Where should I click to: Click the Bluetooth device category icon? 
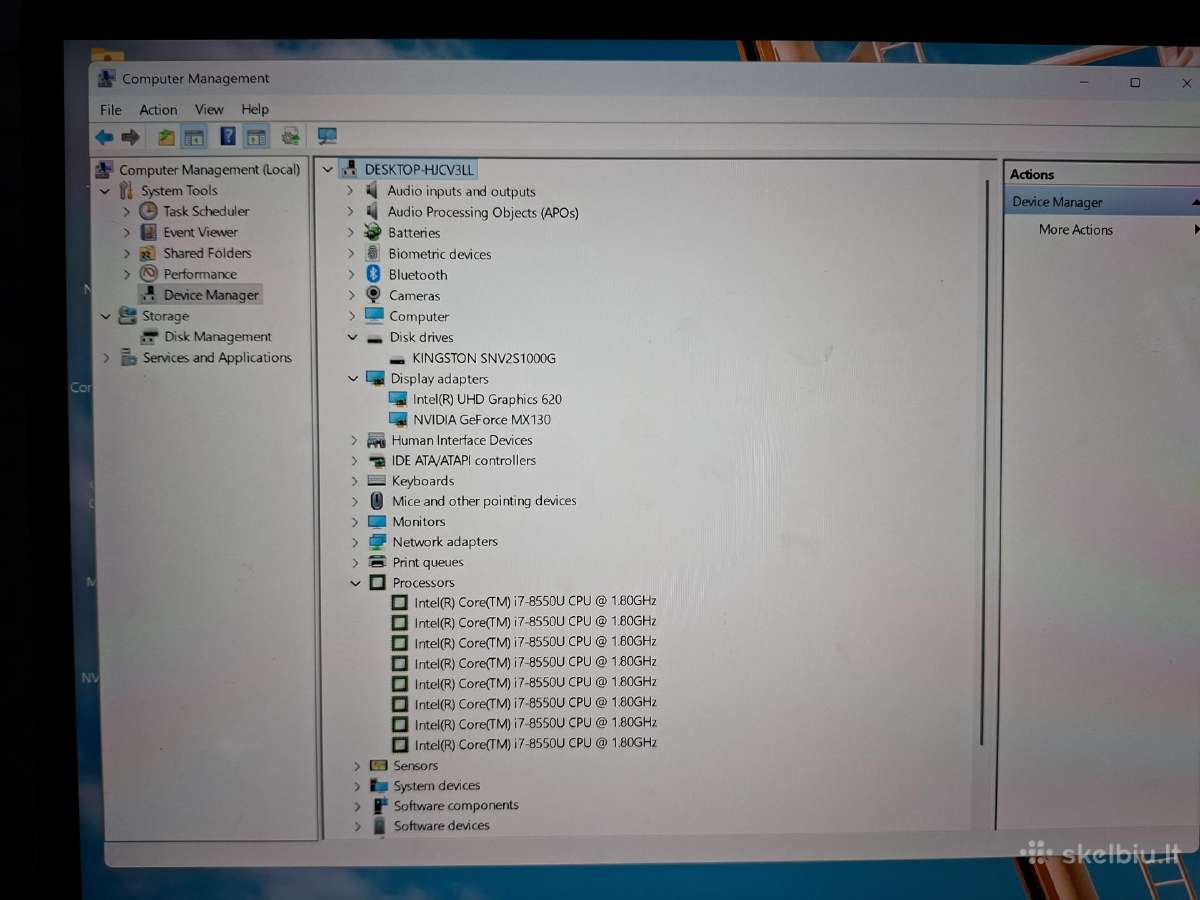click(374, 274)
